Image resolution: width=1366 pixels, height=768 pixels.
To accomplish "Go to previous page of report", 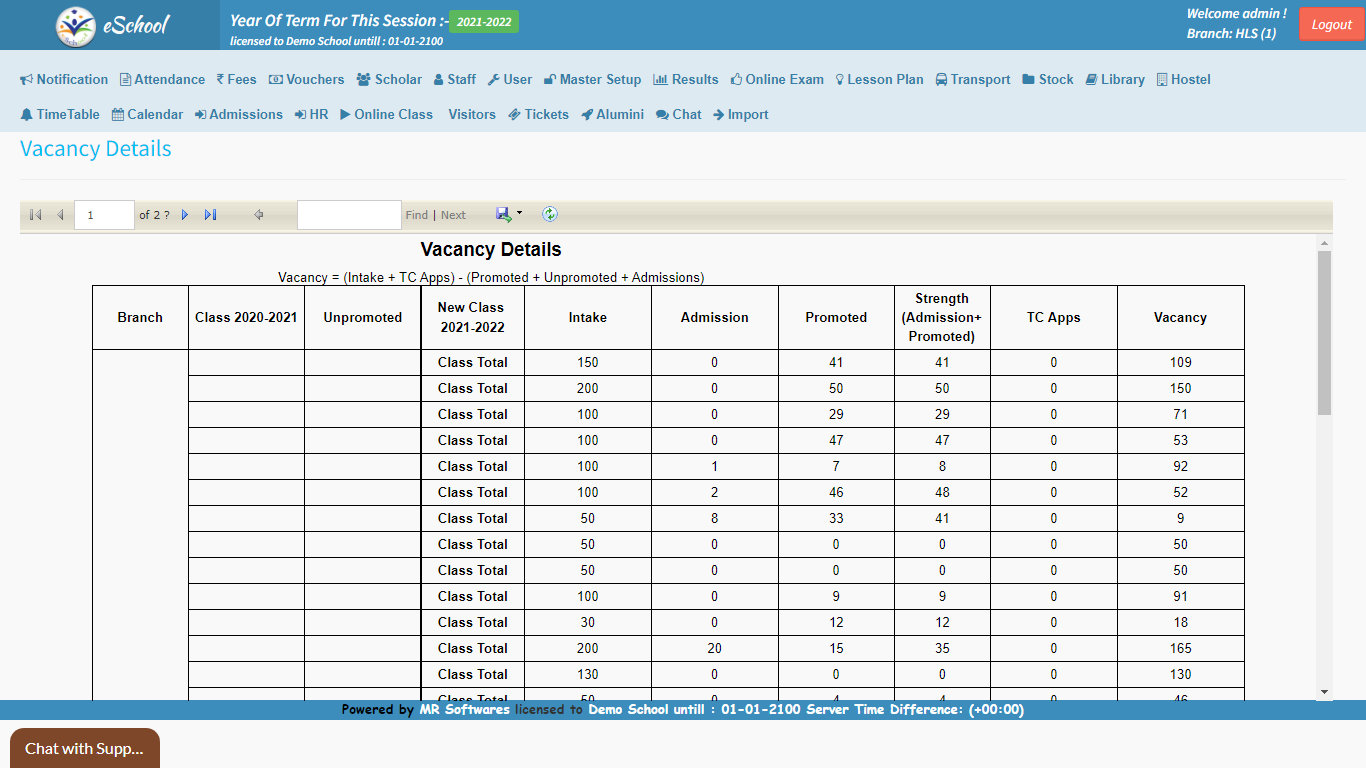I will [60, 215].
